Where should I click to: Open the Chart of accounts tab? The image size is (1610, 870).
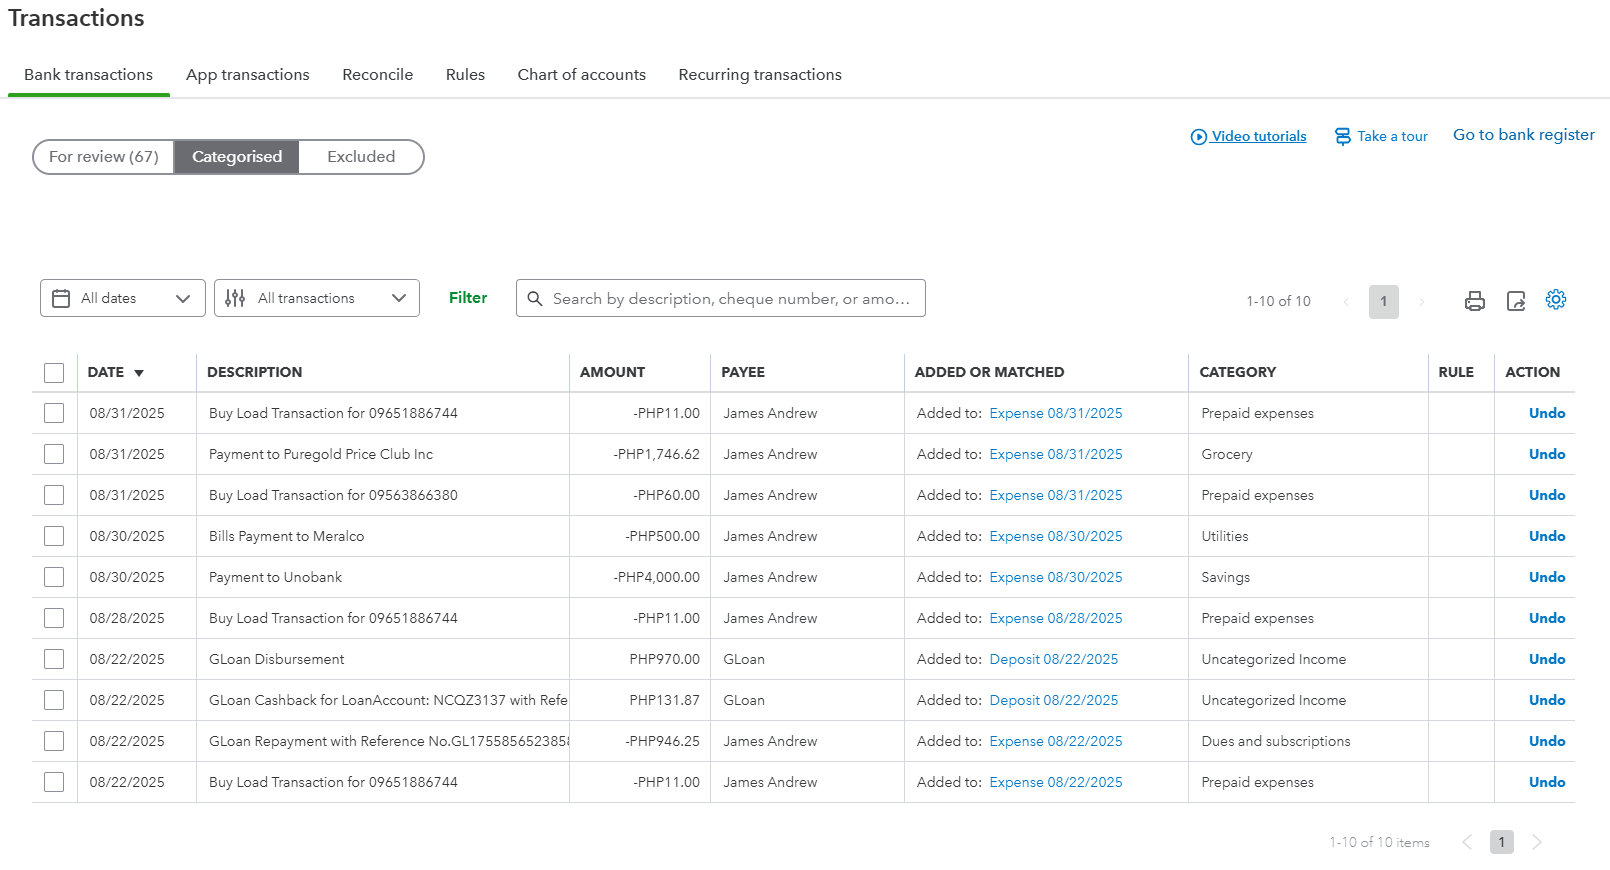click(x=581, y=75)
